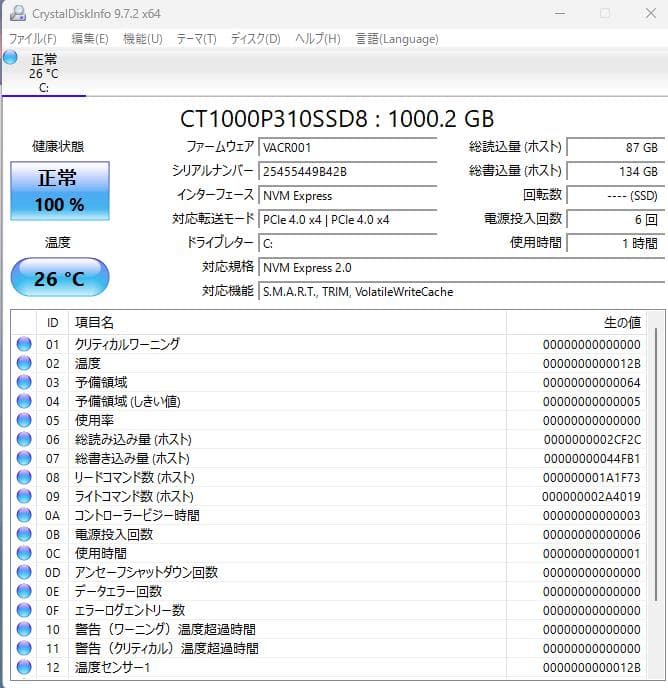Select the リードコマンド数 (ホスト) row name
The height and width of the screenshot is (688, 668).
pyautogui.click(x=135, y=477)
